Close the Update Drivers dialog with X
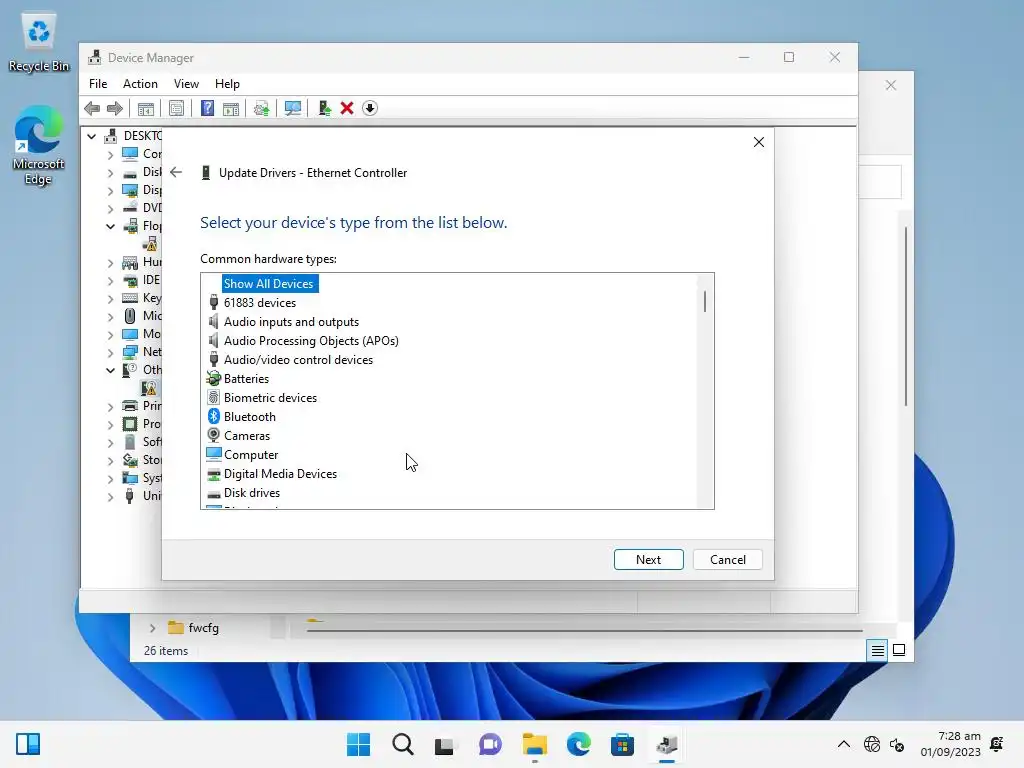Screen dimensions: 1024x768 pos(758,142)
